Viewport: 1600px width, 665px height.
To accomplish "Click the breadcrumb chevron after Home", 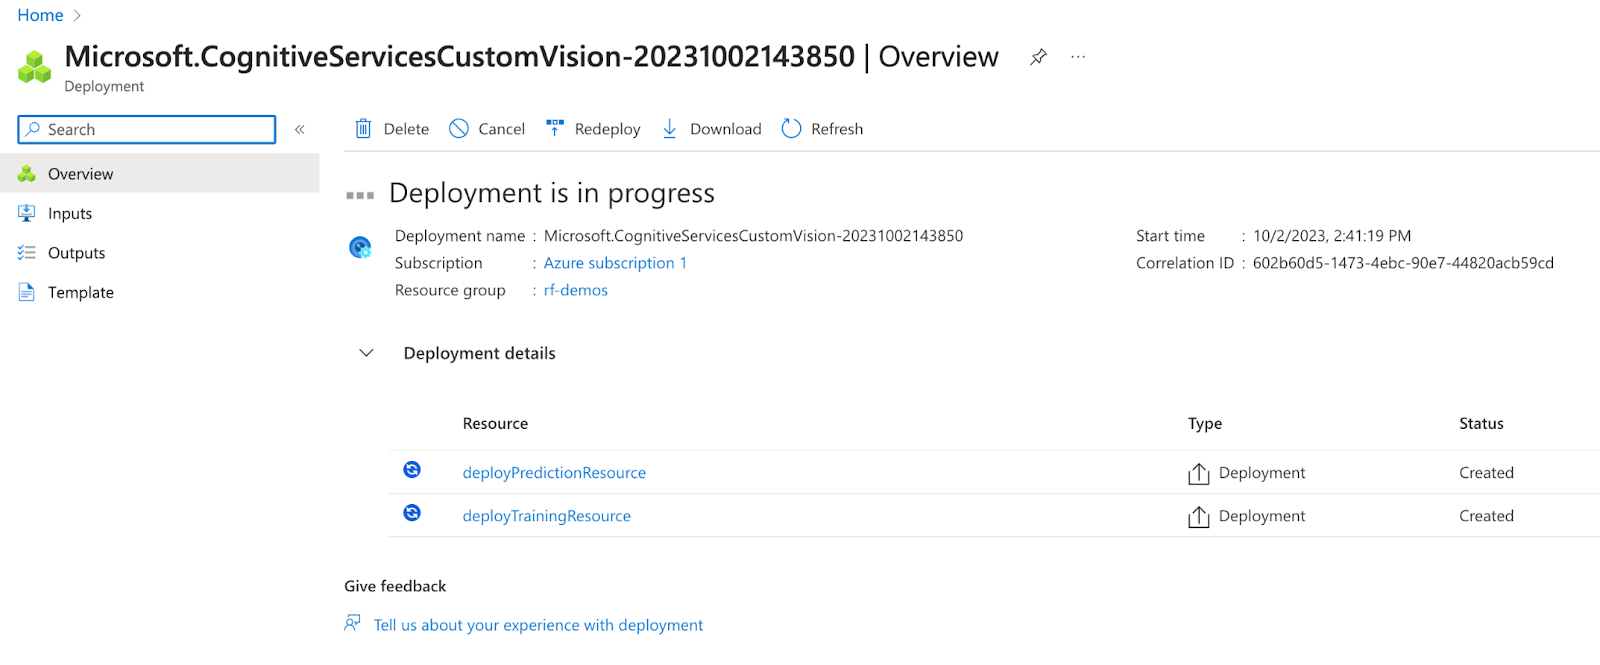I will click(77, 15).
